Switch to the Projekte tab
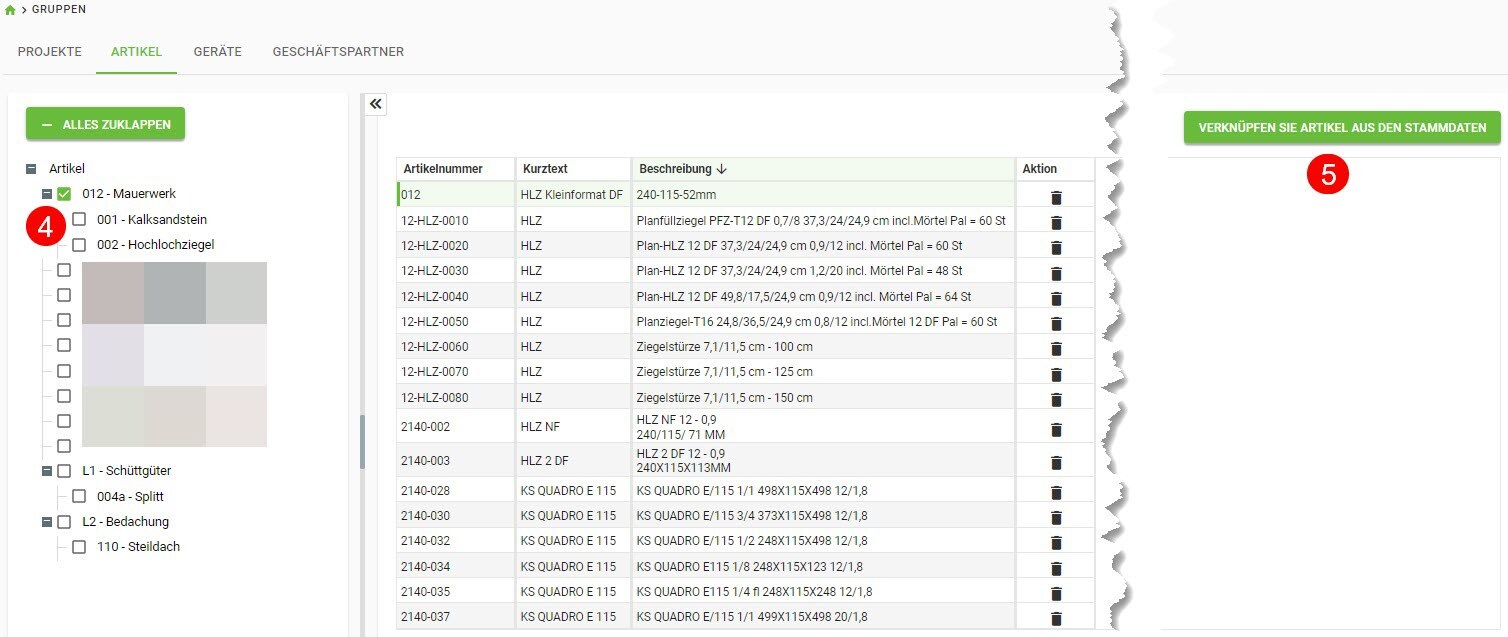This screenshot has height=637, width=1508. coord(50,52)
